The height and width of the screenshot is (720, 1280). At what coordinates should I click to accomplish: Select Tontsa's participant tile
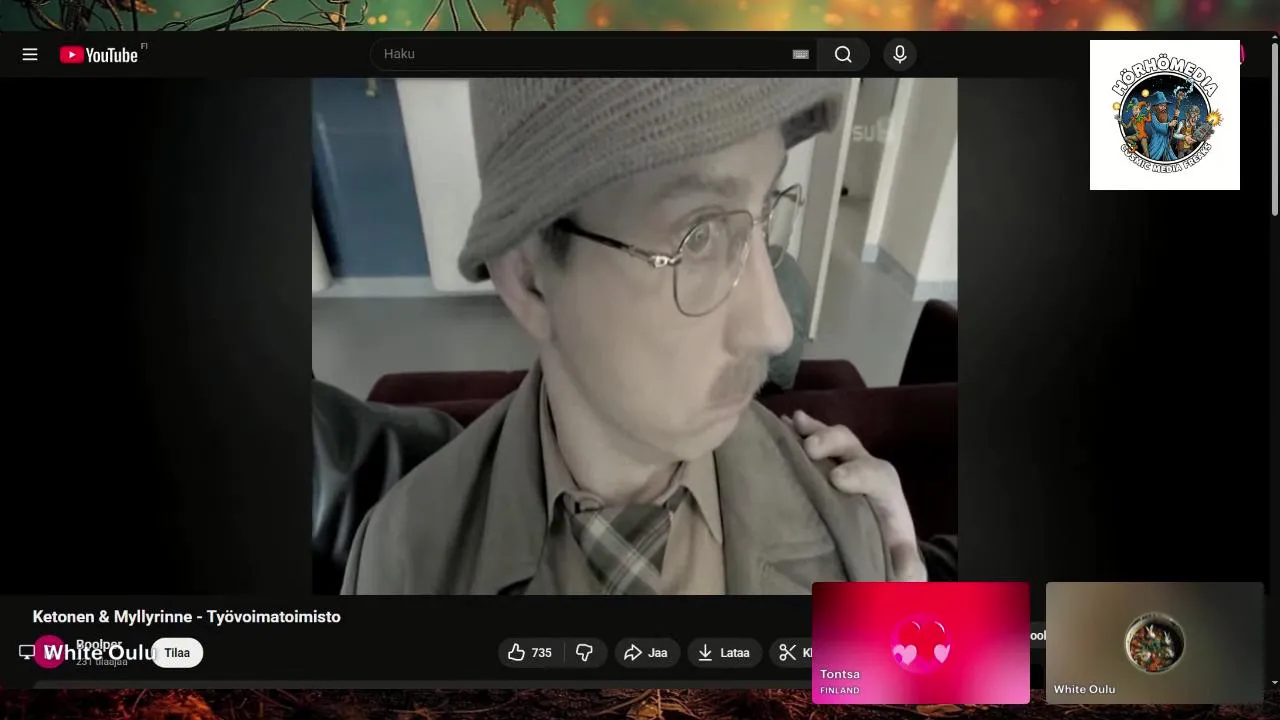click(921, 643)
